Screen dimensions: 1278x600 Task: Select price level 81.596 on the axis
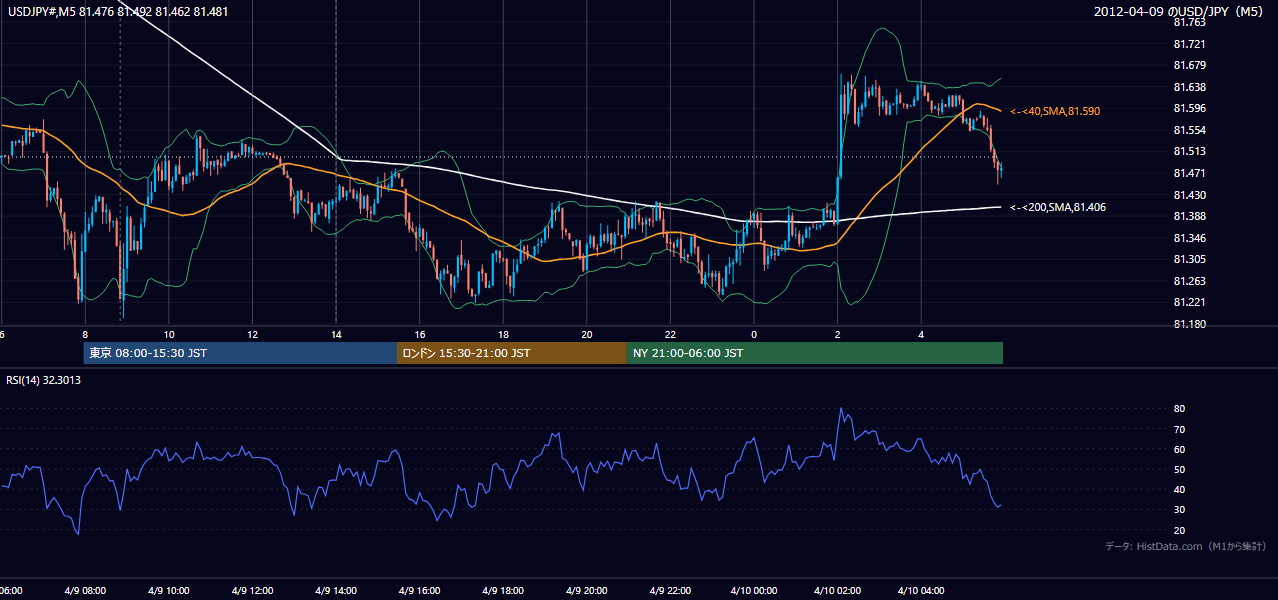coord(1189,108)
